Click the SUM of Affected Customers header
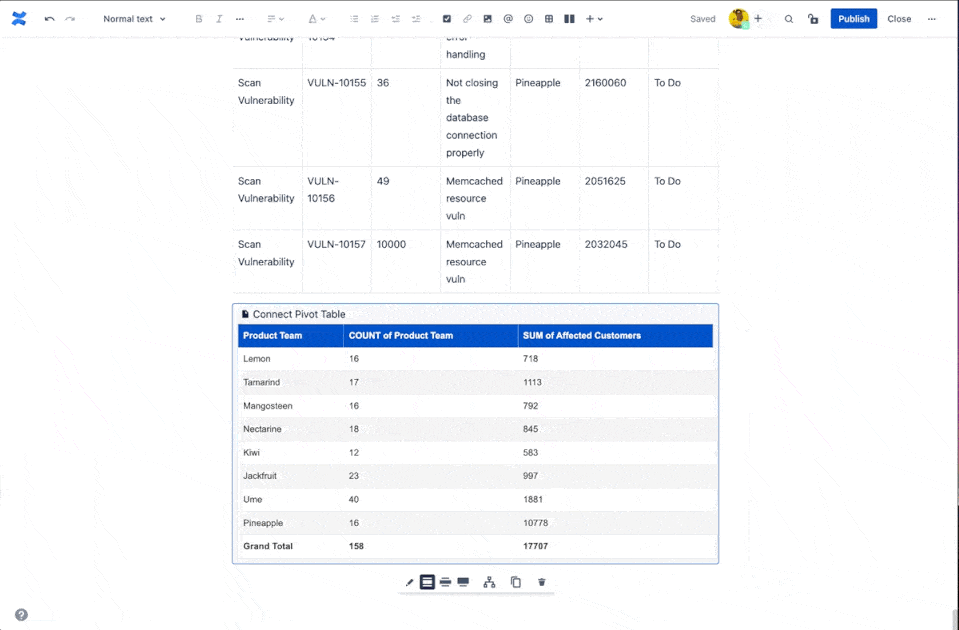The width and height of the screenshot is (959, 630). 615,336
